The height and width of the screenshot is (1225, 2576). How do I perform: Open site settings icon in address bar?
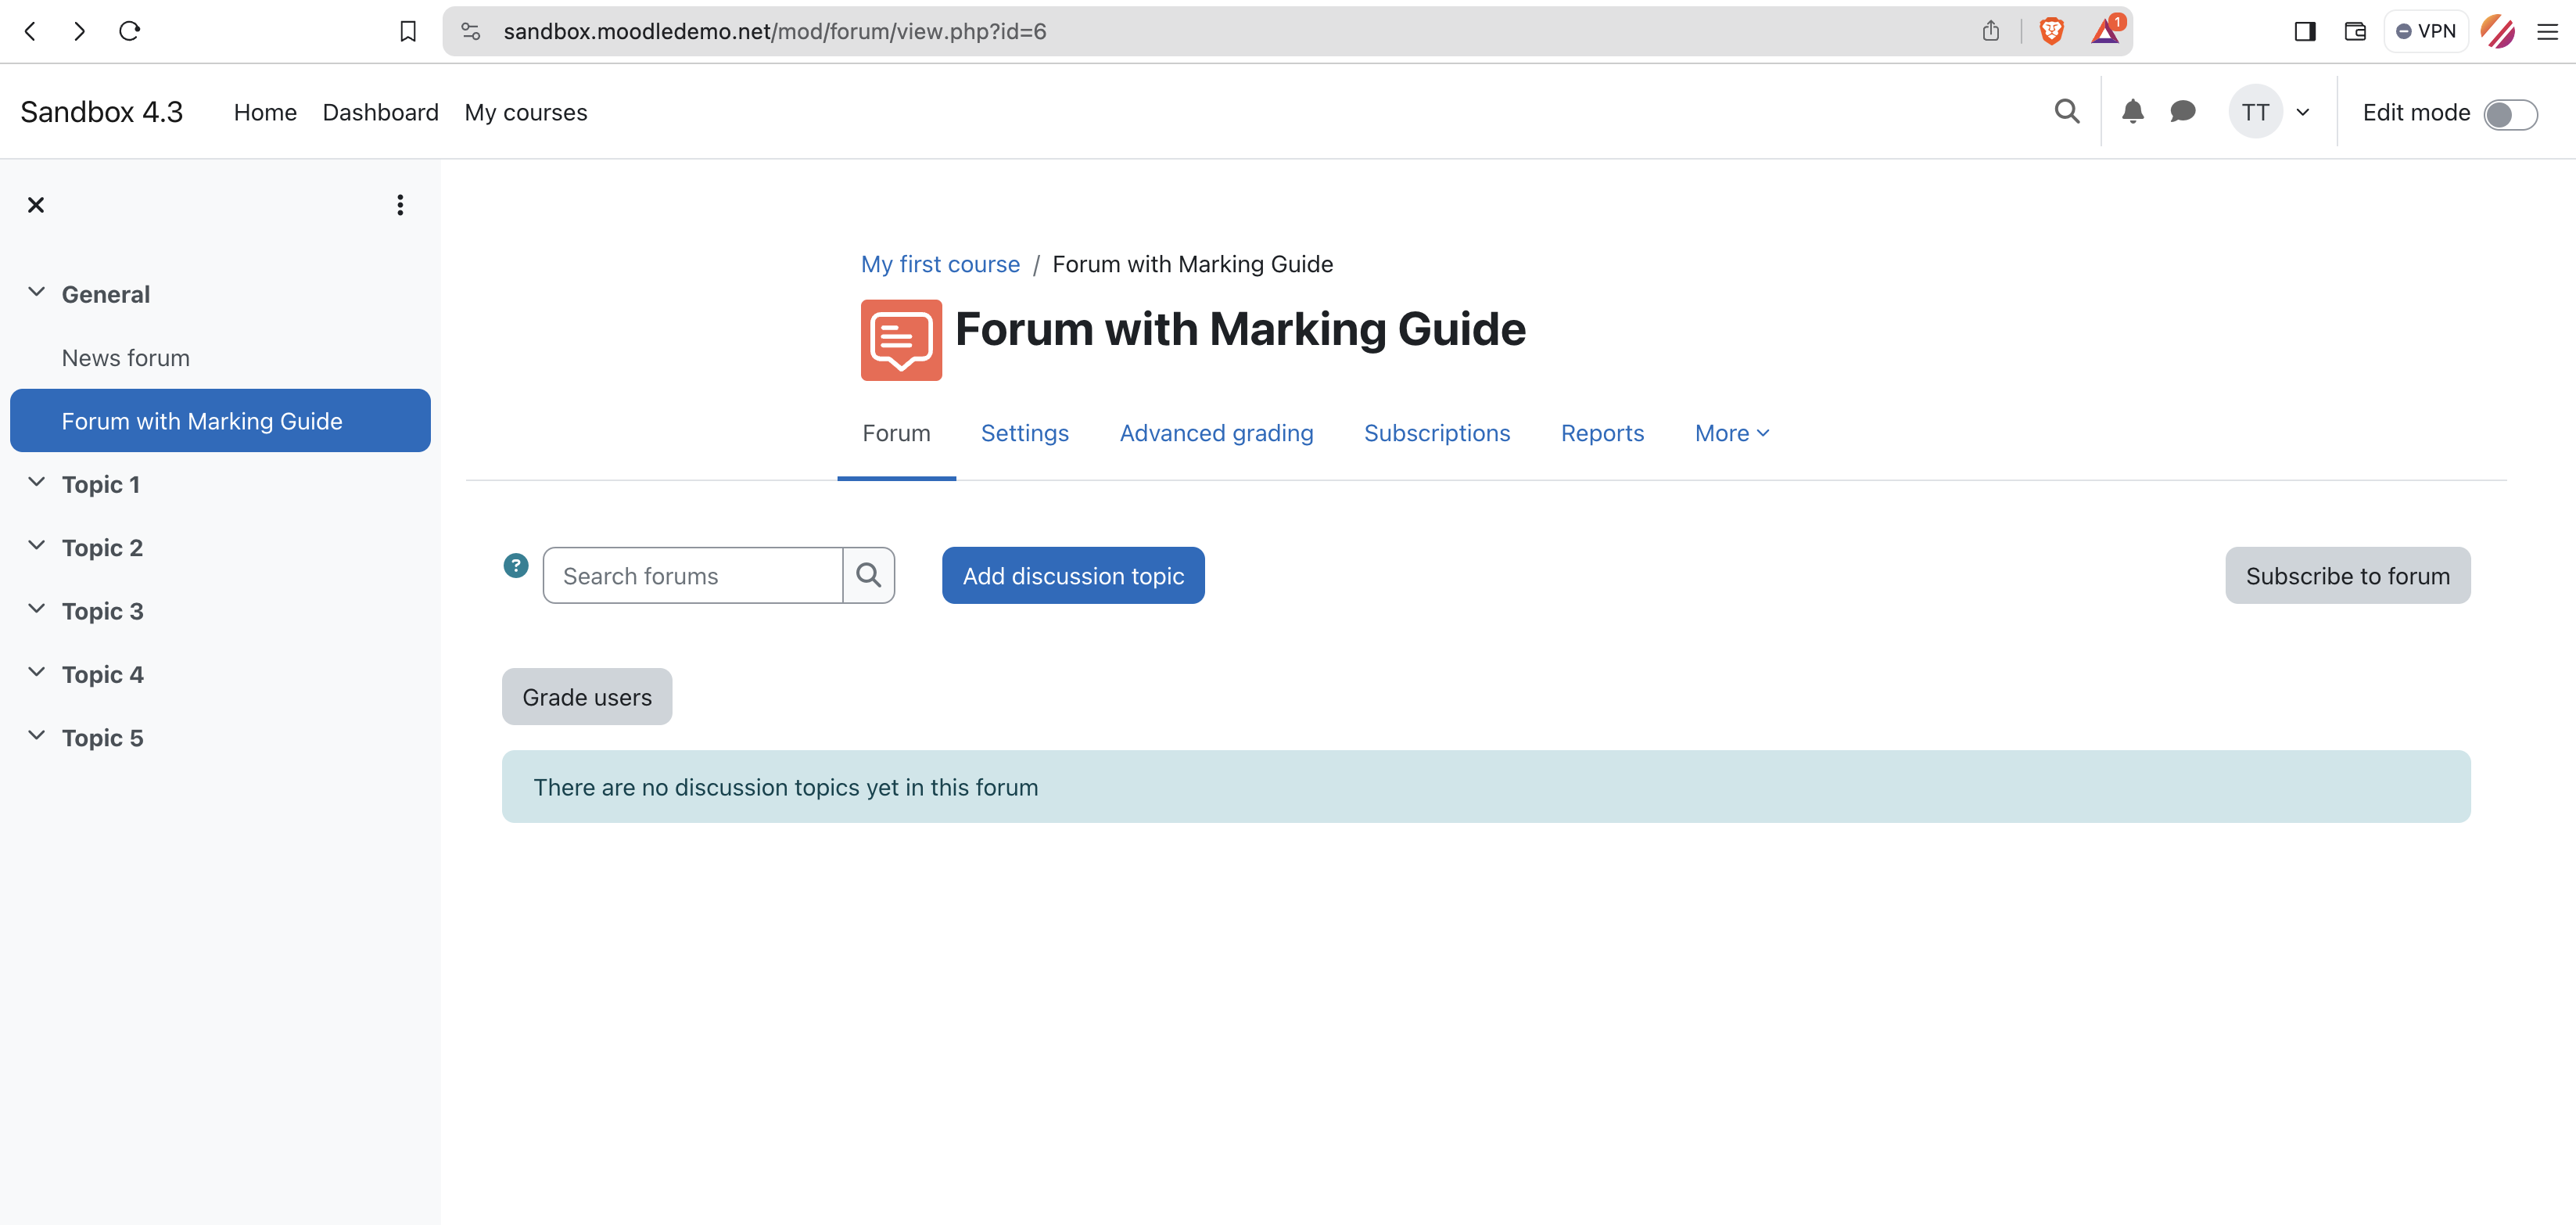click(471, 31)
